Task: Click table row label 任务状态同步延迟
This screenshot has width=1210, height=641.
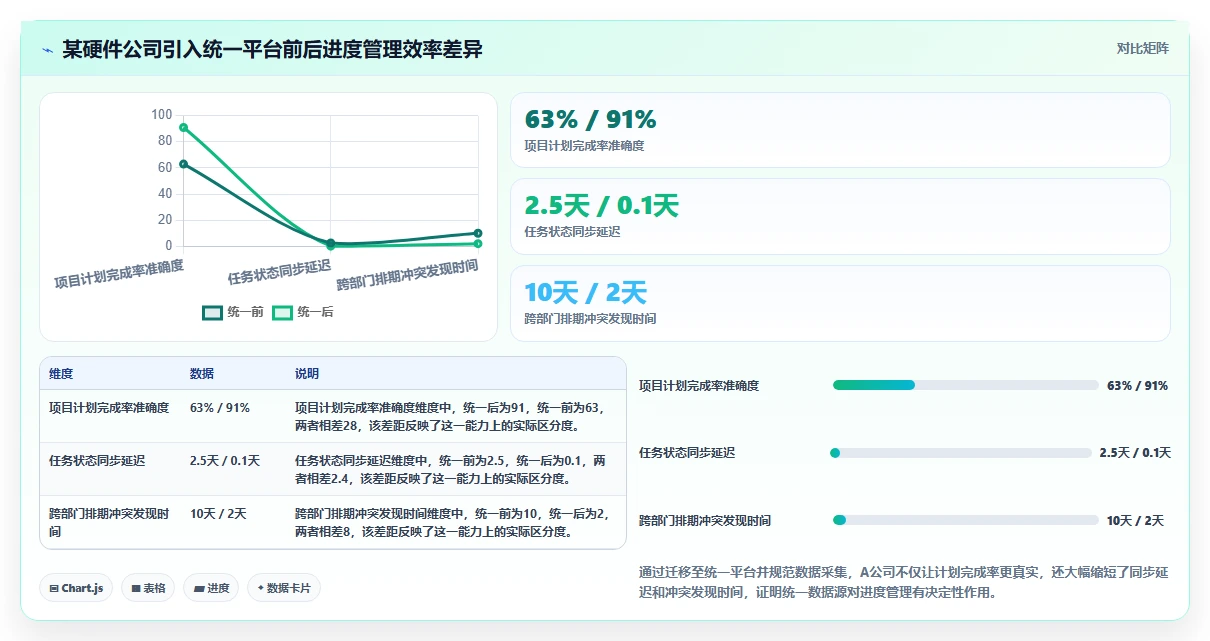Action: coord(97,461)
